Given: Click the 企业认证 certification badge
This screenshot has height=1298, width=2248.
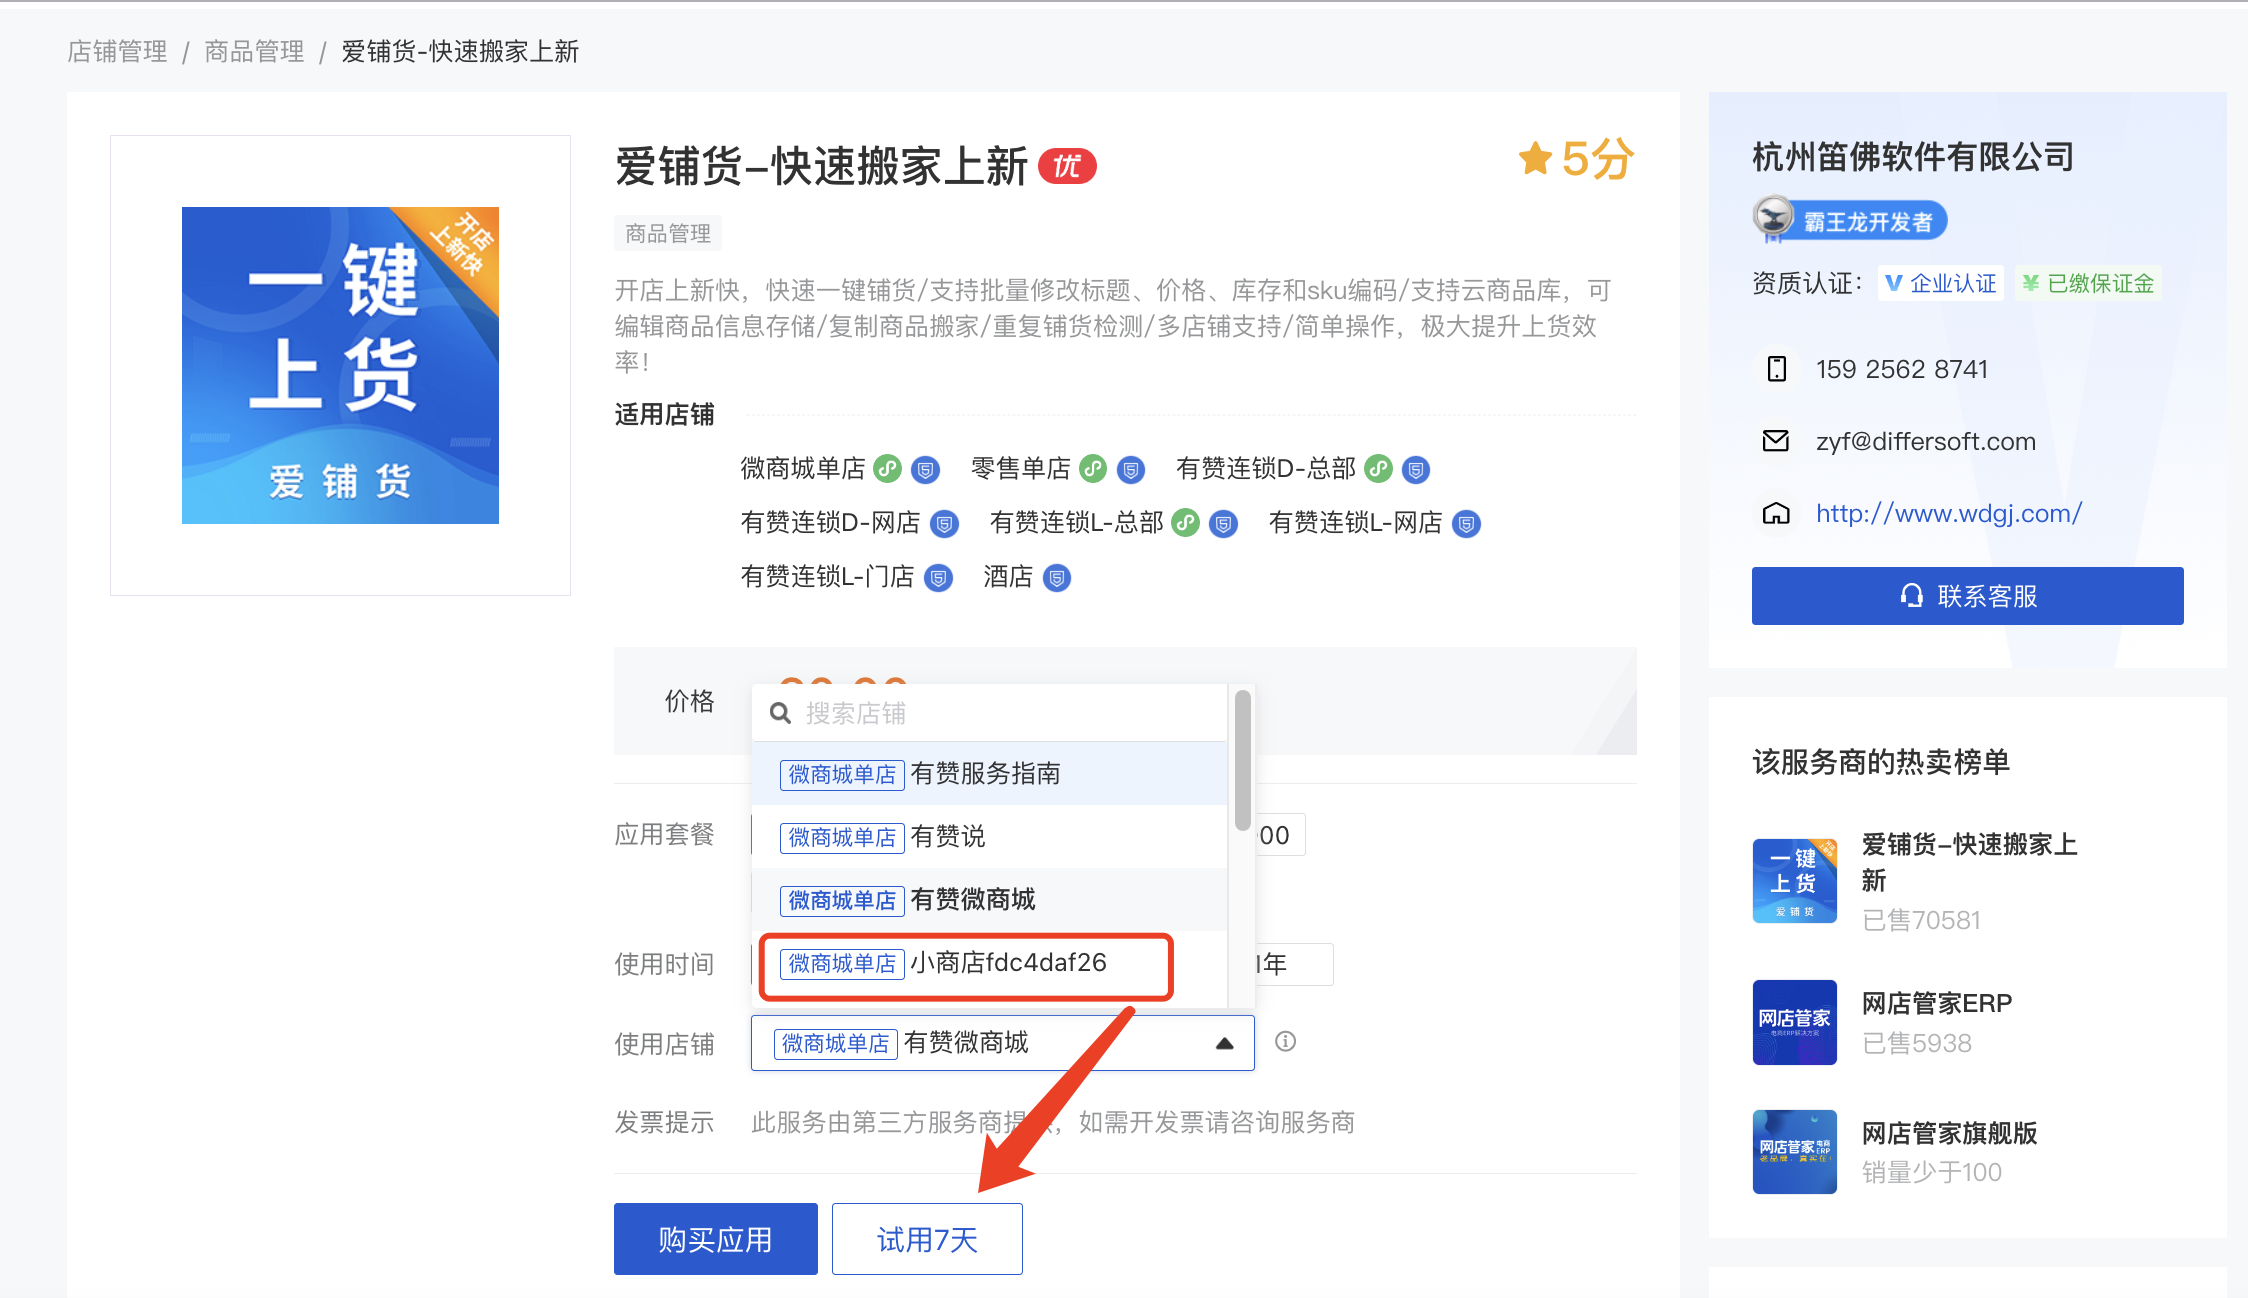Looking at the screenshot, I should 1941,284.
